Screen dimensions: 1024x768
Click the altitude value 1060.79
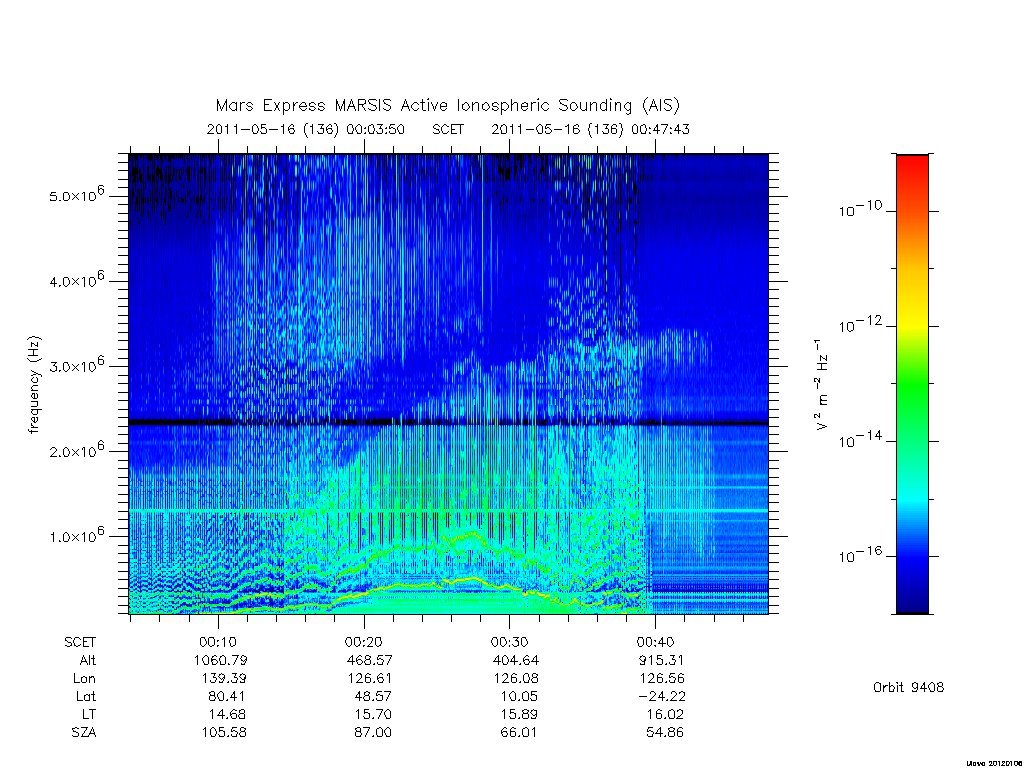pyautogui.click(x=221, y=660)
